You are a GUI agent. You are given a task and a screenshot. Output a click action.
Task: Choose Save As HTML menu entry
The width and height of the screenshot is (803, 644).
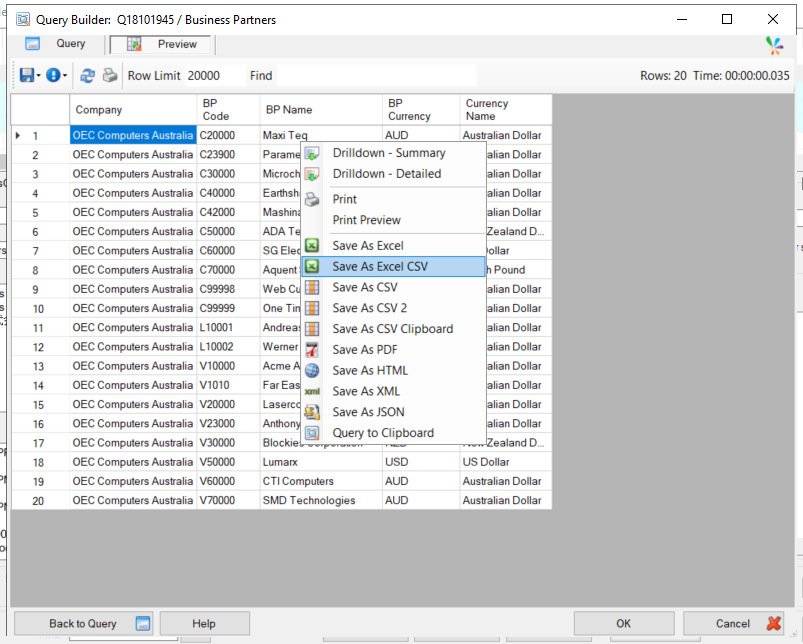(x=393, y=371)
